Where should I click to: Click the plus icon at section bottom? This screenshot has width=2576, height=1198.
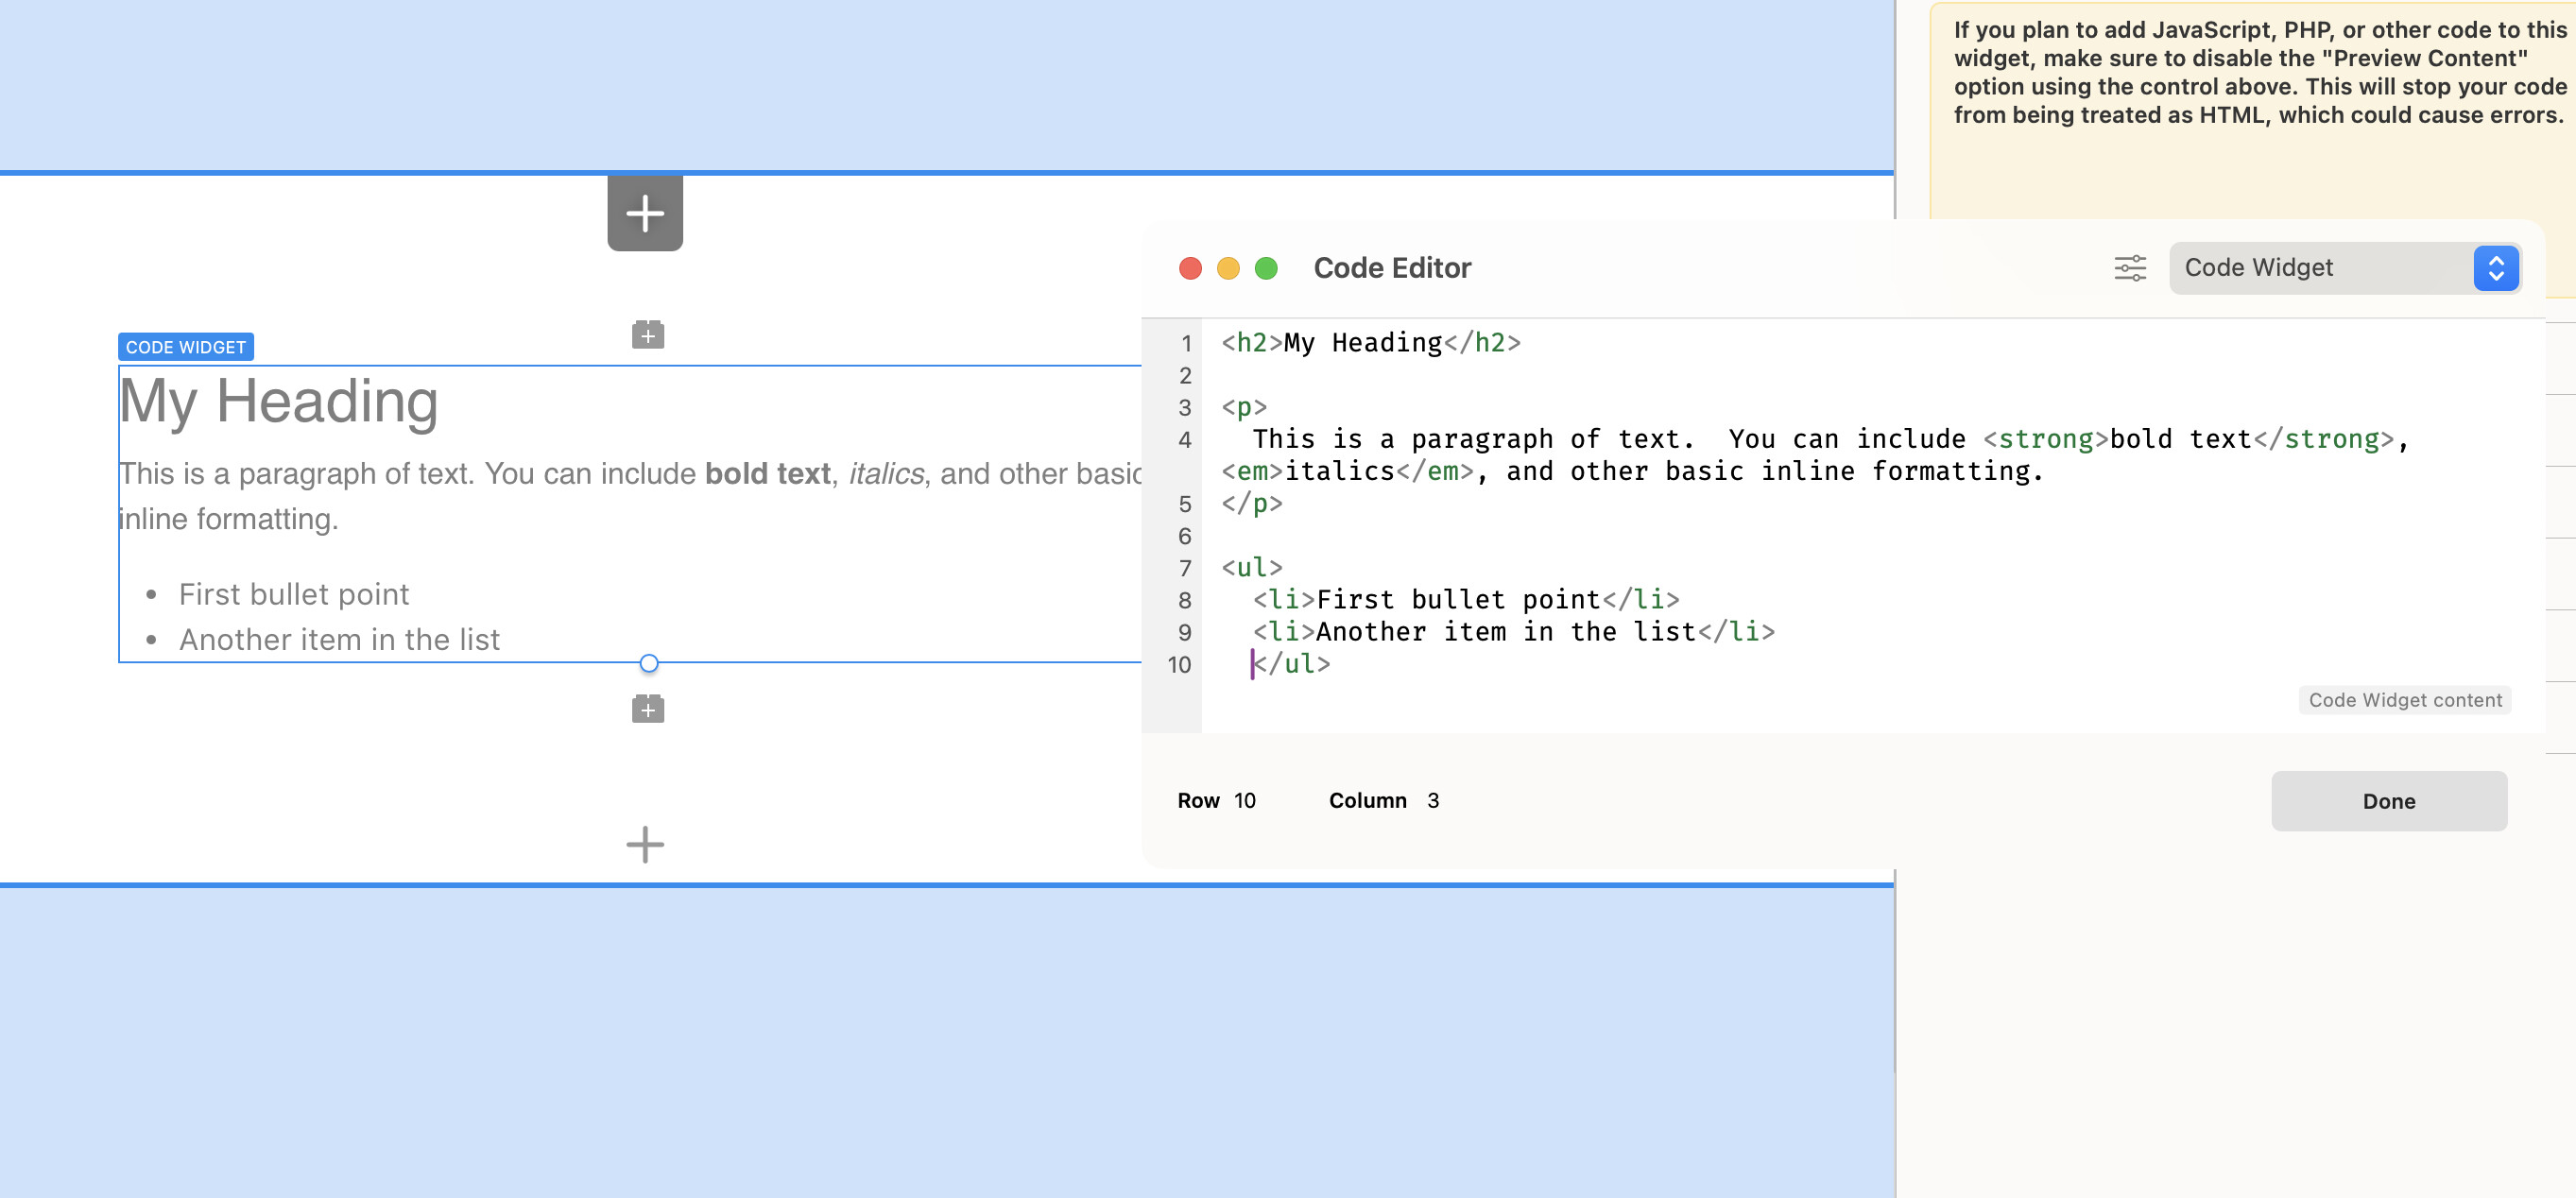[x=645, y=844]
